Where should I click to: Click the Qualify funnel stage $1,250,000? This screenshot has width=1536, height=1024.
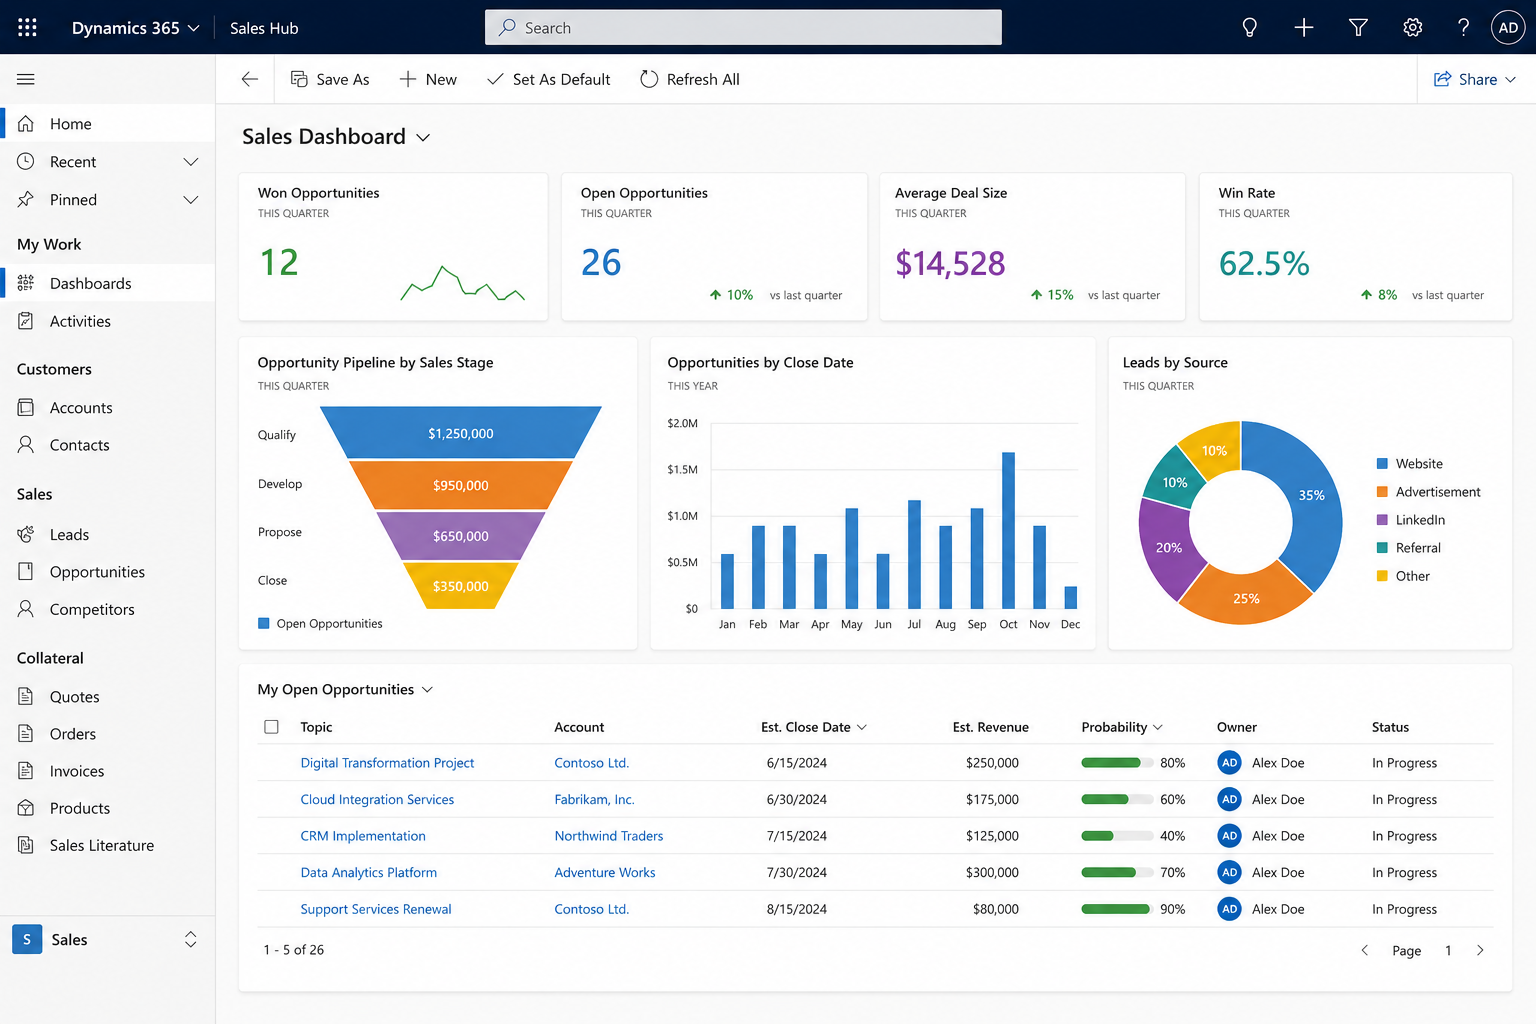tap(461, 433)
